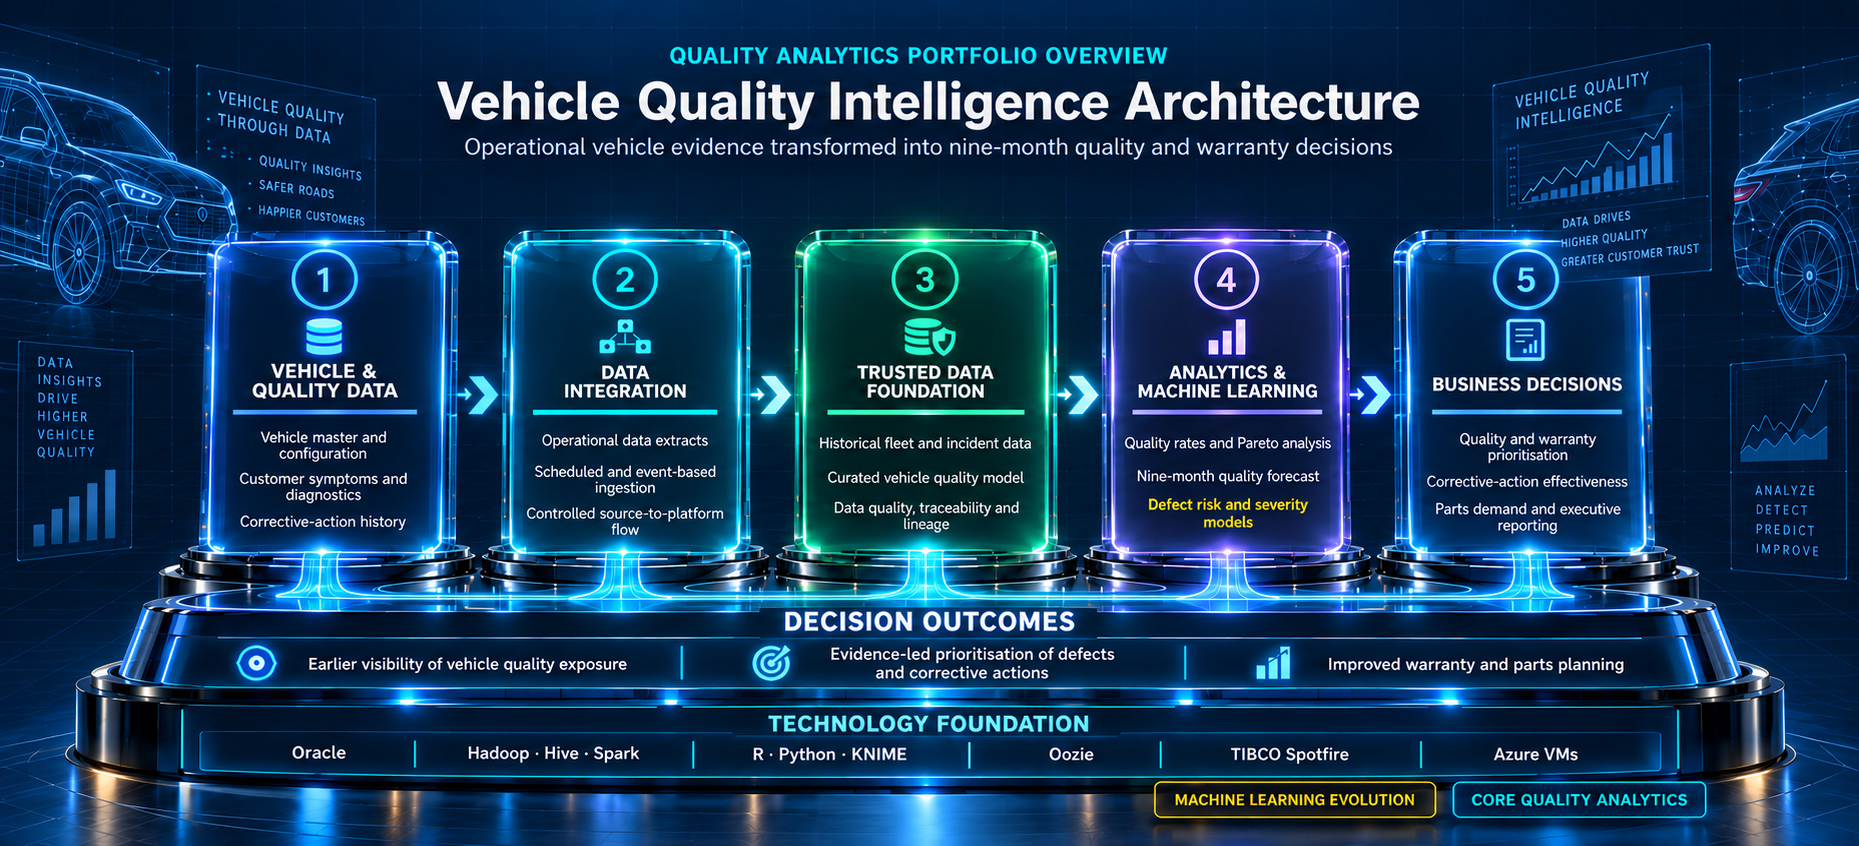The height and width of the screenshot is (846, 1859).
Task: Click Improved warranty and parts planning text
Action: point(1475,664)
